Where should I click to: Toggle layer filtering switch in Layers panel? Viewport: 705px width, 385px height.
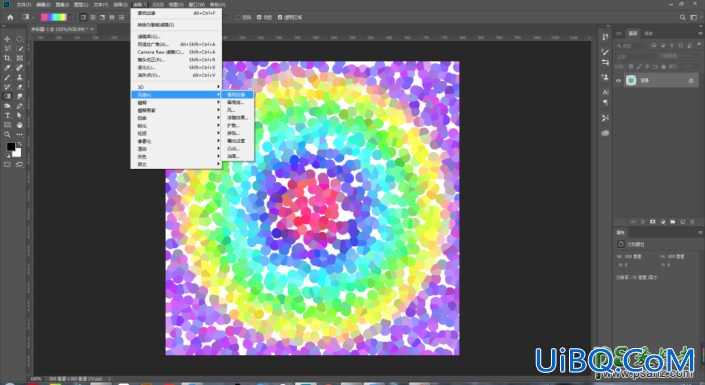point(699,44)
